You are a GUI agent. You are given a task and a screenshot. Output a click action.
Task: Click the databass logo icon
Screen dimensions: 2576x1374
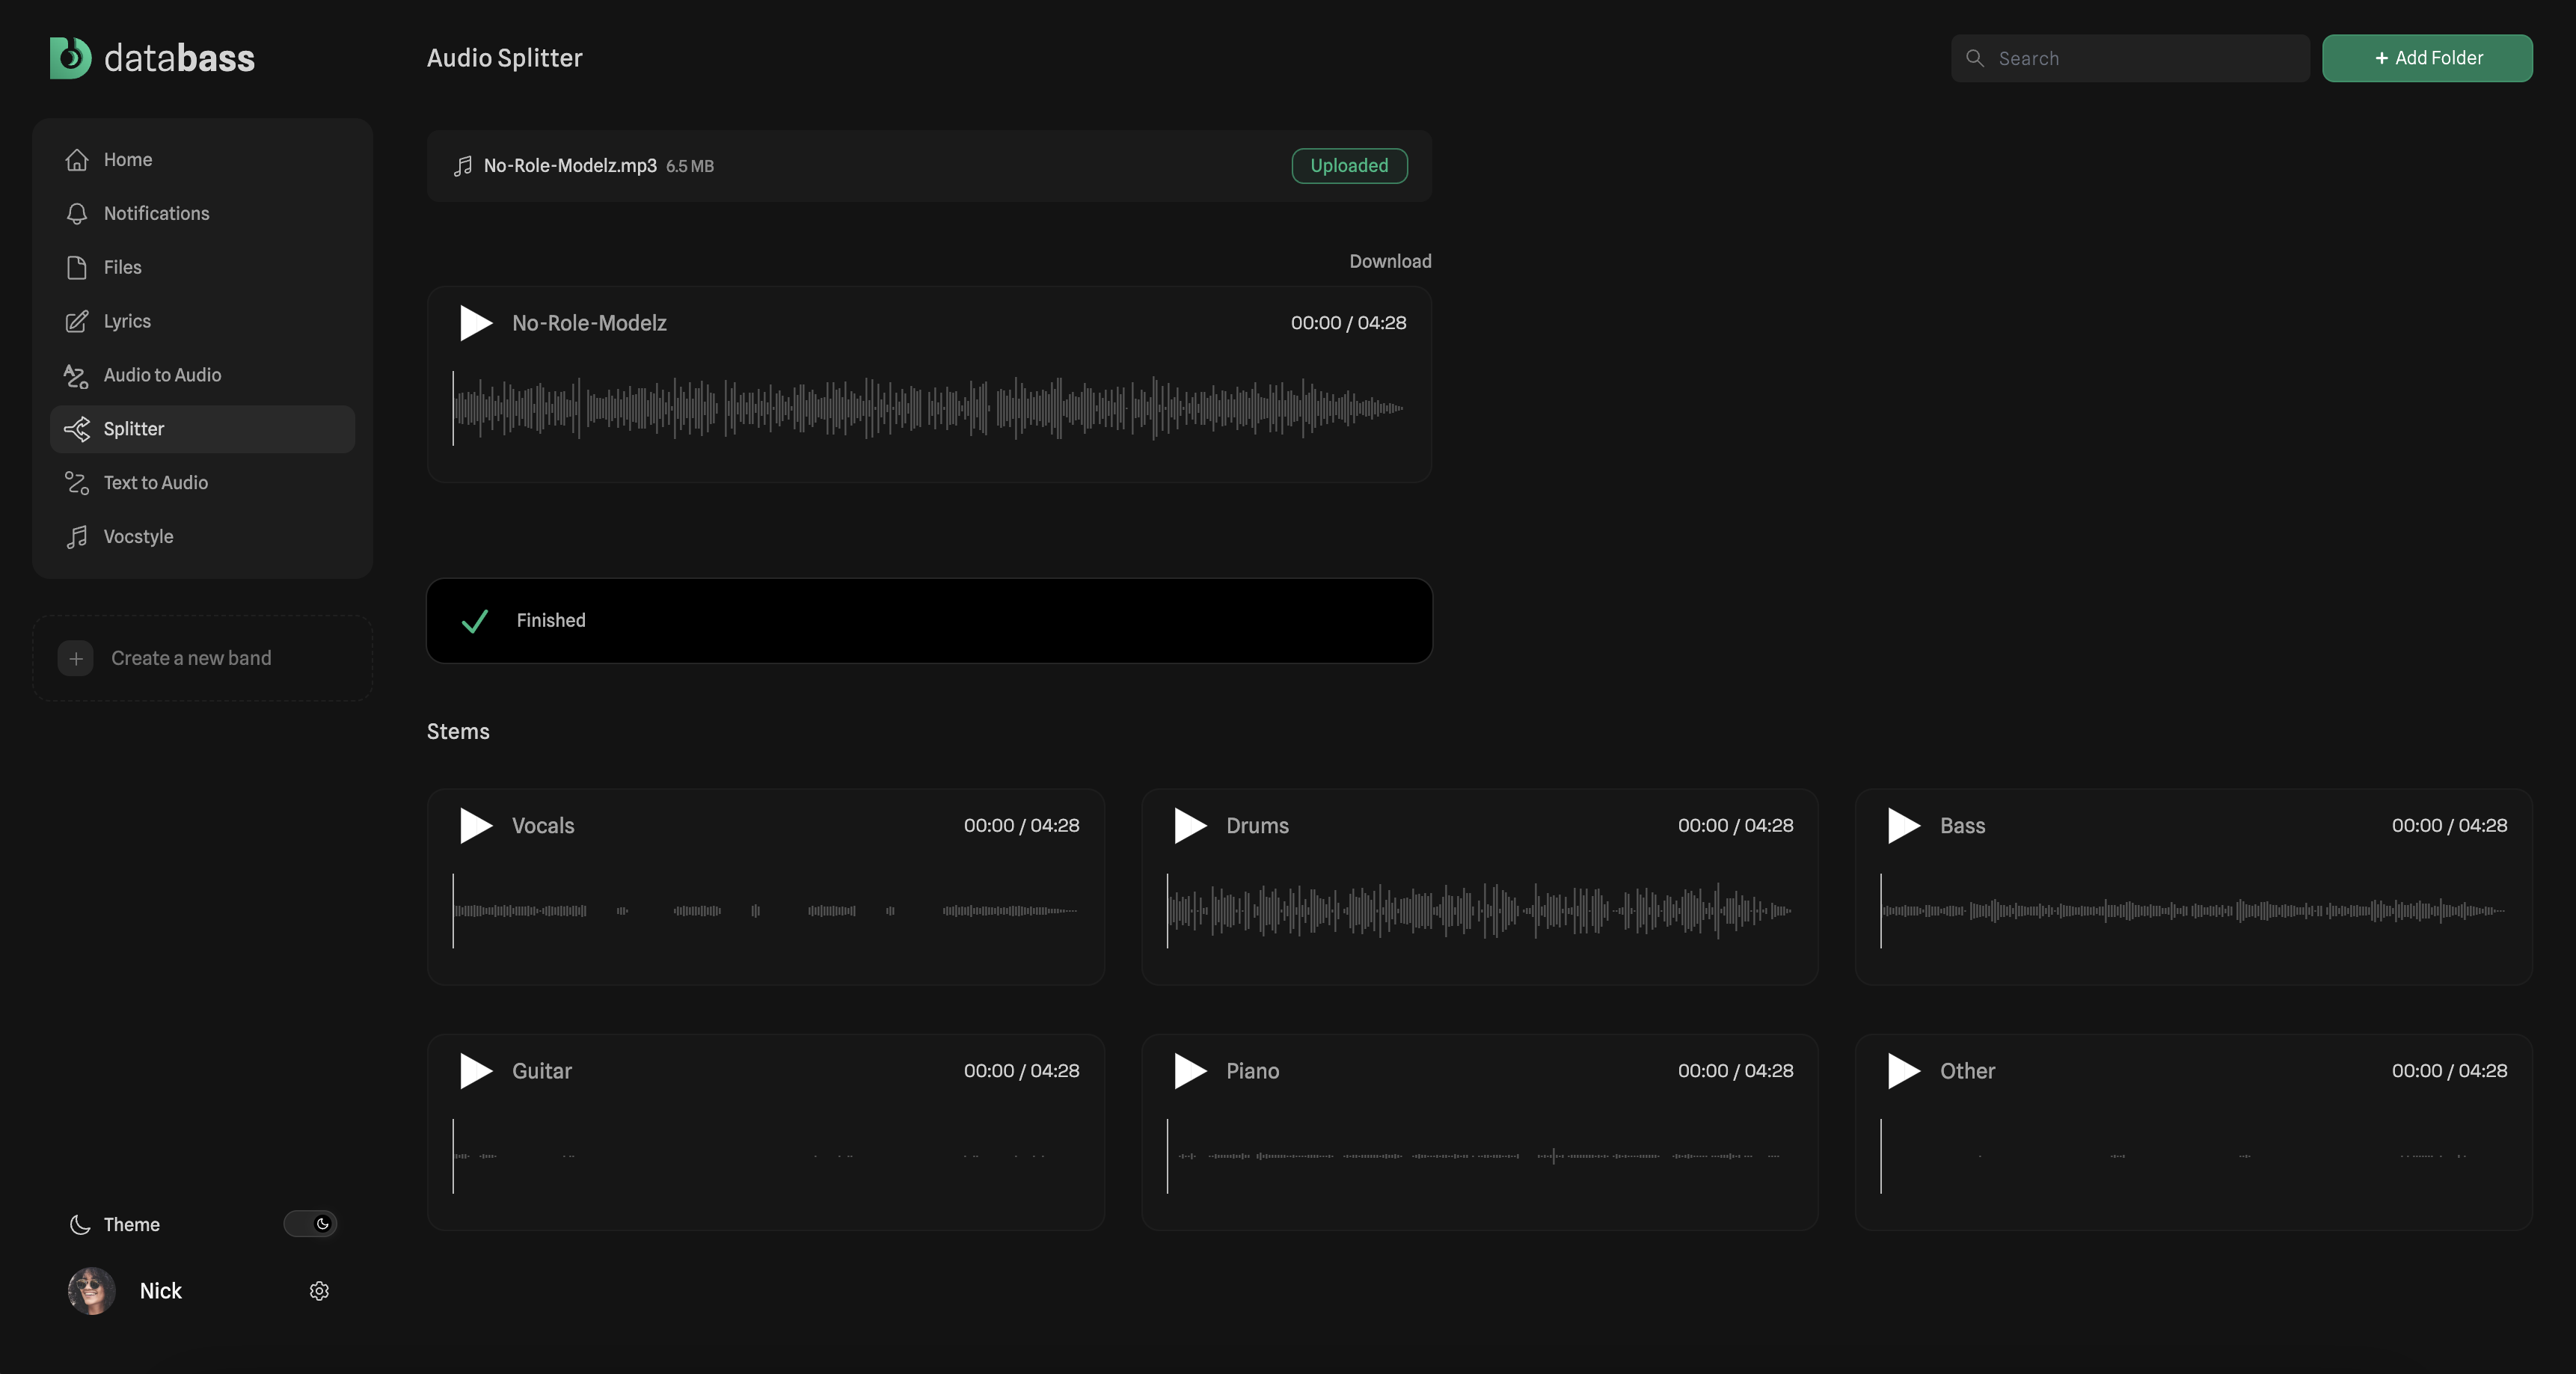[71, 58]
